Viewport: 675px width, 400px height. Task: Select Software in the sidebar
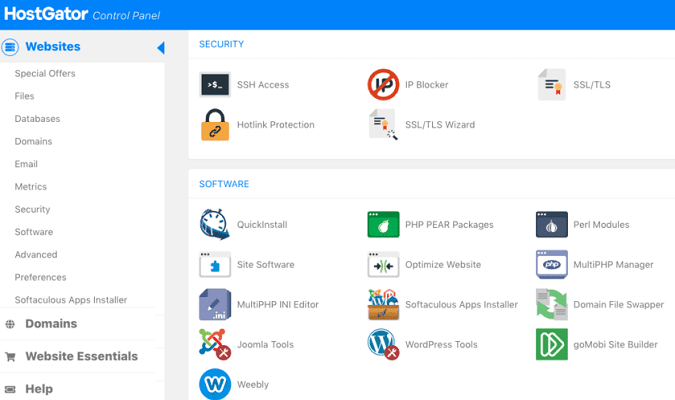click(34, 232)
